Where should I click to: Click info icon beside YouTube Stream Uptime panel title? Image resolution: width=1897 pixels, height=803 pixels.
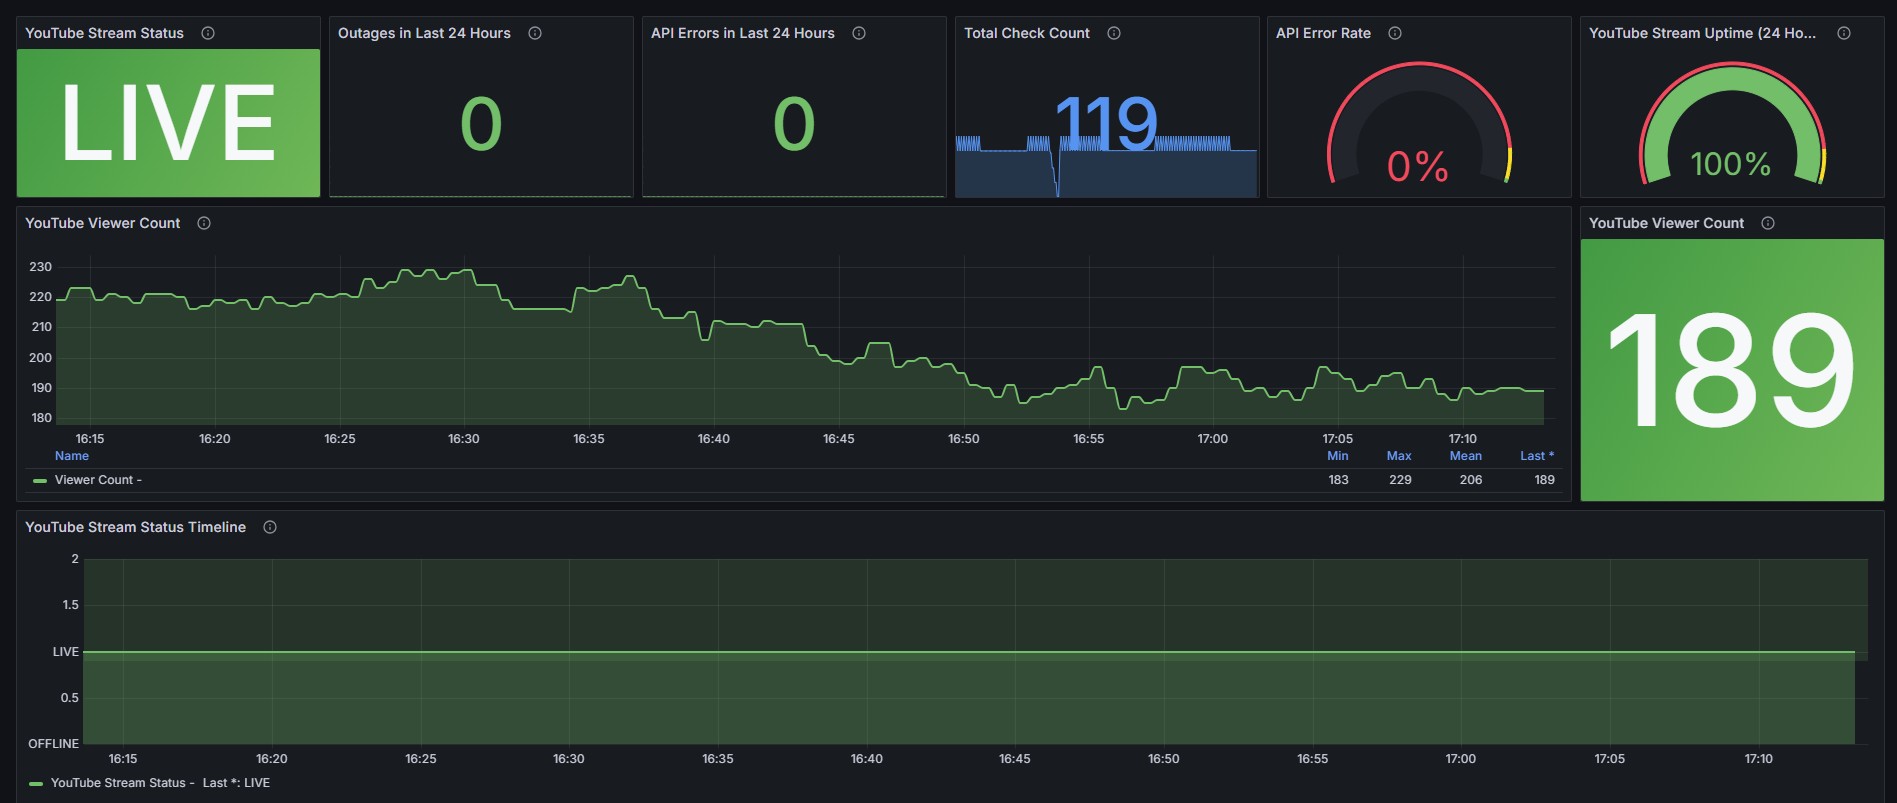pyautogui.click(x=1844, y=33)
